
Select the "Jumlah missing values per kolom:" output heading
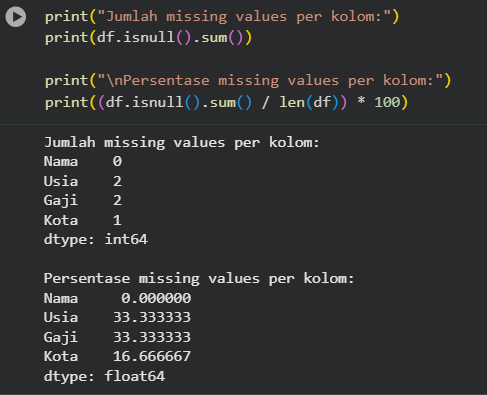click(x=182, y=143)
